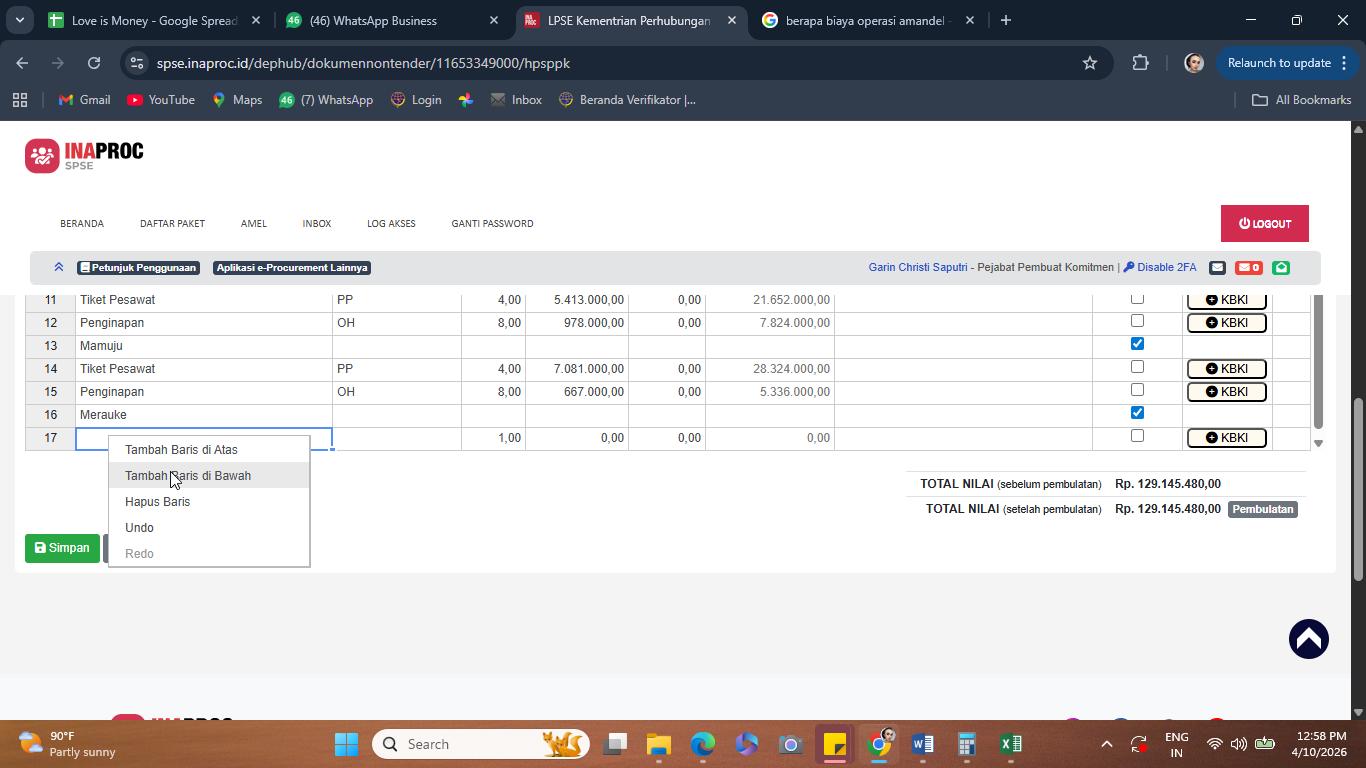Click the scroll-to-top round arrow icon
The height and width of the screenshot is (768, 1366).
(1308, 639)
